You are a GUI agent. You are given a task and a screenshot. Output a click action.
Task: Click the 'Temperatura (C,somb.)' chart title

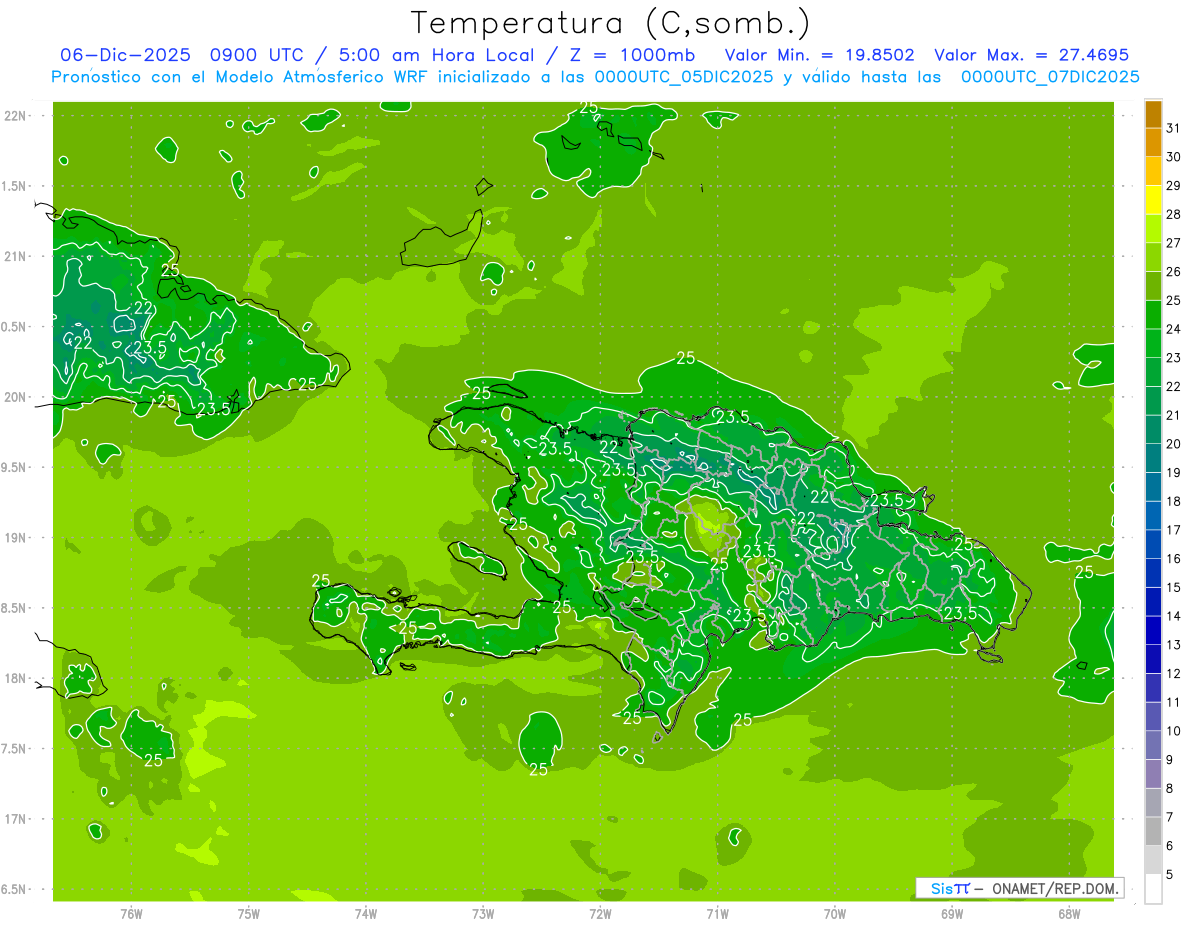(x=610, y=23)
